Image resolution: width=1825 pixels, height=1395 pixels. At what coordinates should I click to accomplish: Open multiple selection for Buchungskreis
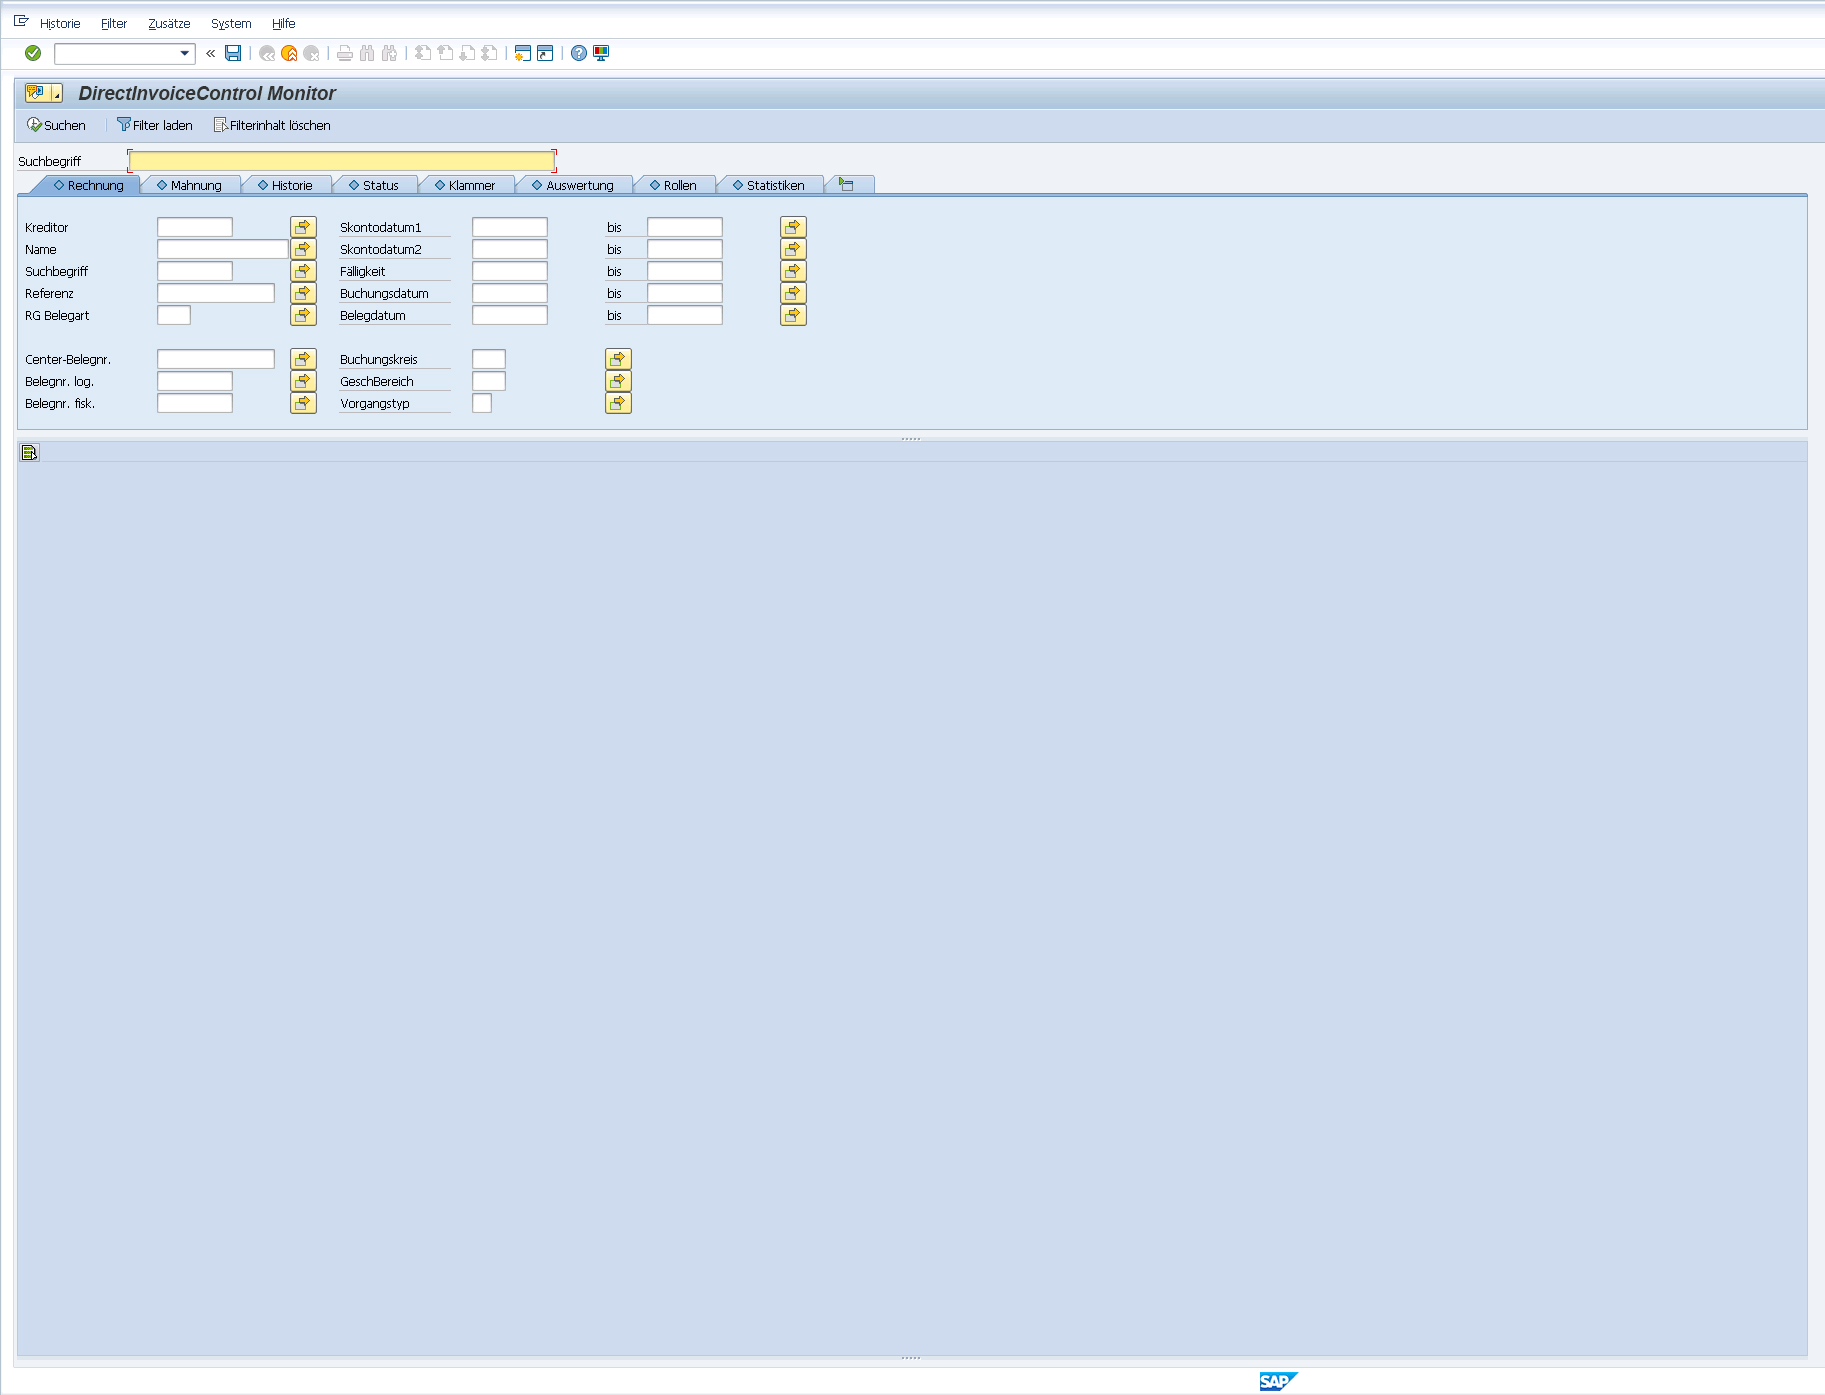618,359
